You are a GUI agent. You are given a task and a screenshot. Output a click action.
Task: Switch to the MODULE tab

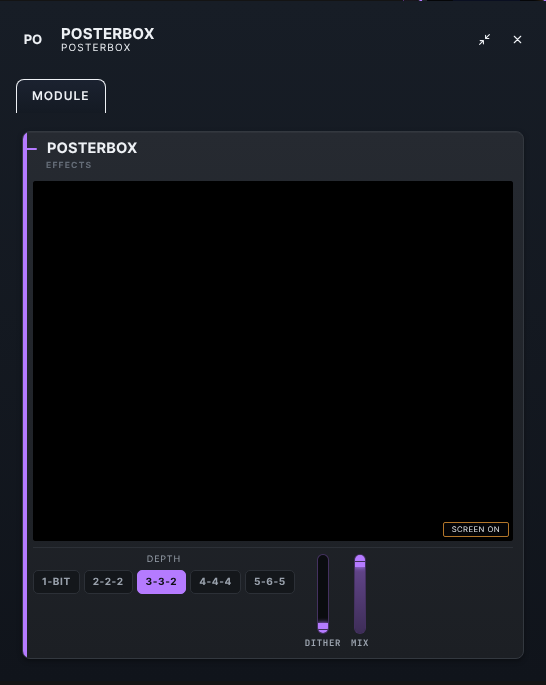pos(61,96)
